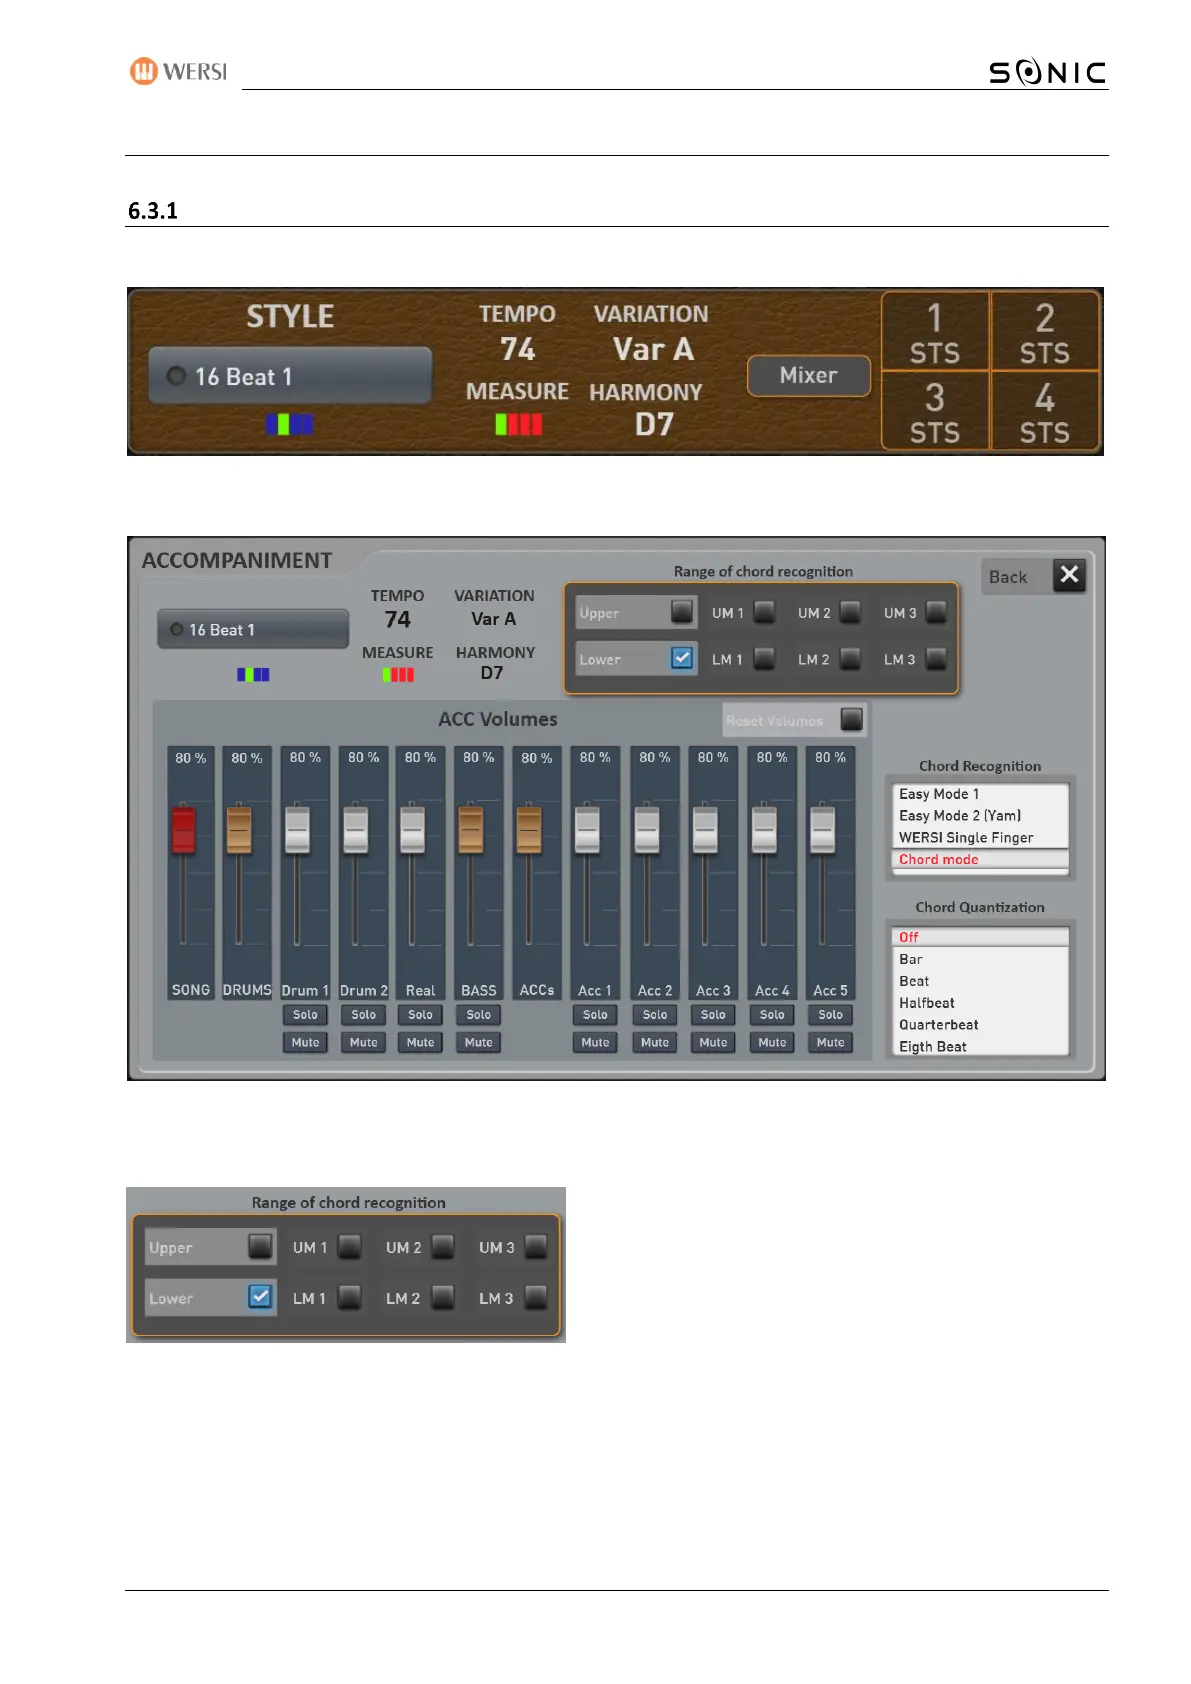
Task: Open the Mixer from the style panel
Action: pos(808,376)
